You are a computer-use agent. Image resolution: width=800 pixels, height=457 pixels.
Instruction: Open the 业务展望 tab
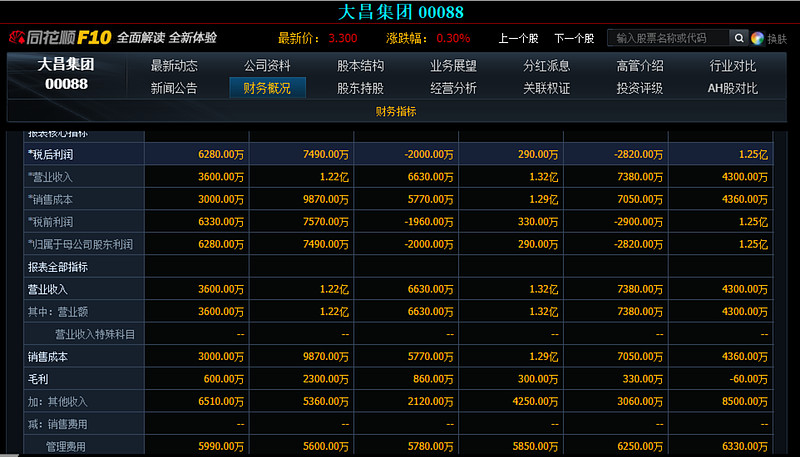click(453, 66)
